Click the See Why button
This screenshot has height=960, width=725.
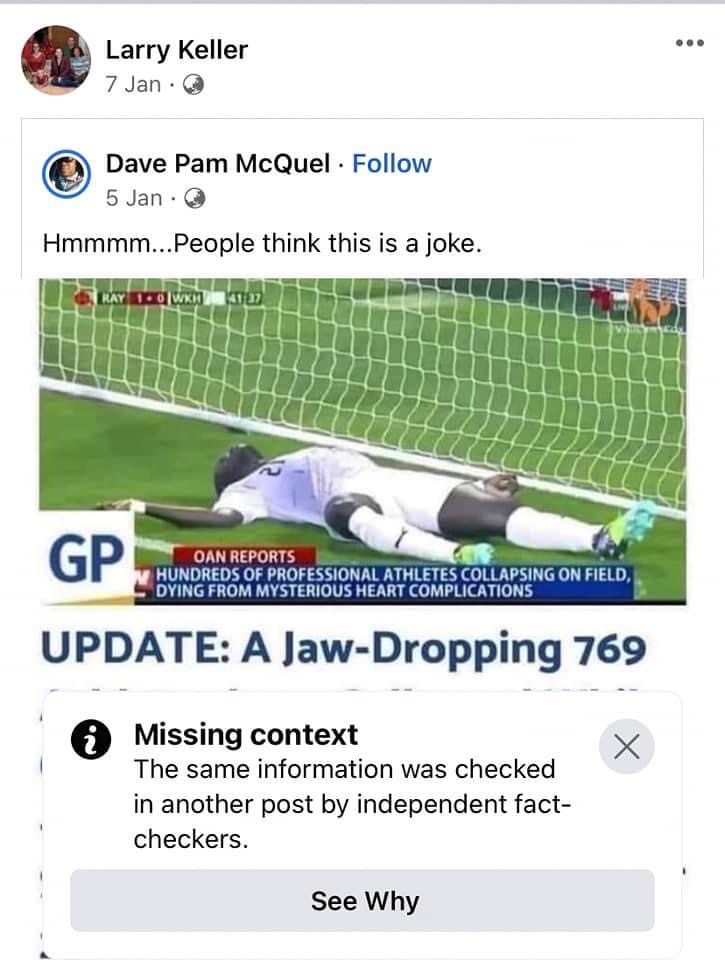362,901
